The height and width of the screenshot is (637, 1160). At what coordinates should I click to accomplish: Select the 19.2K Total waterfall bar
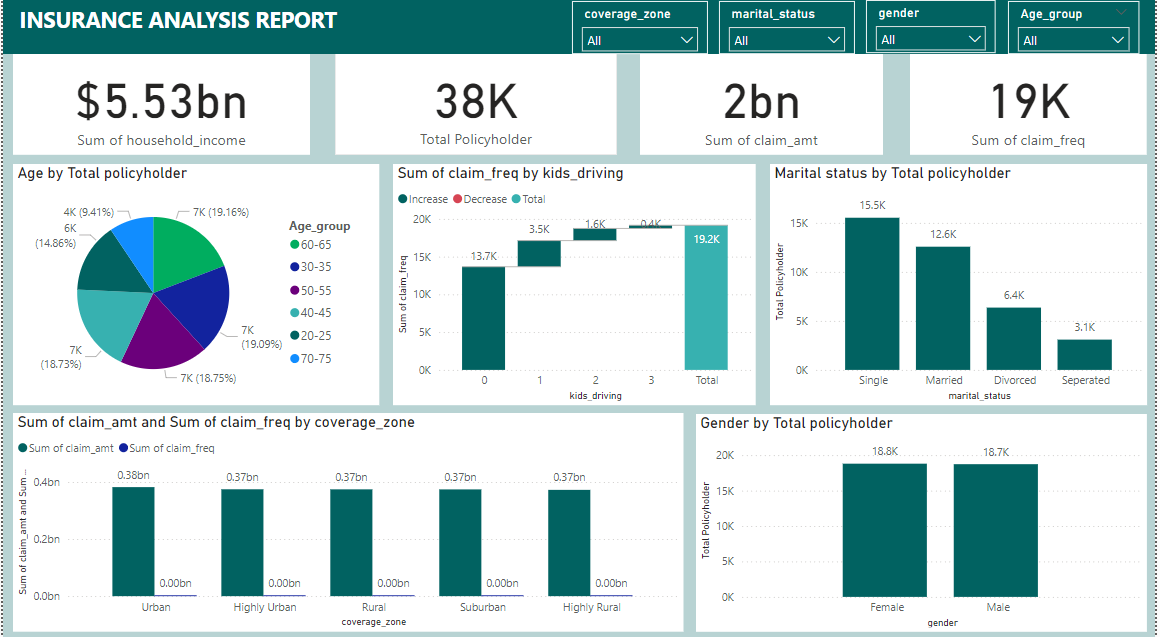tap(707, 297)
